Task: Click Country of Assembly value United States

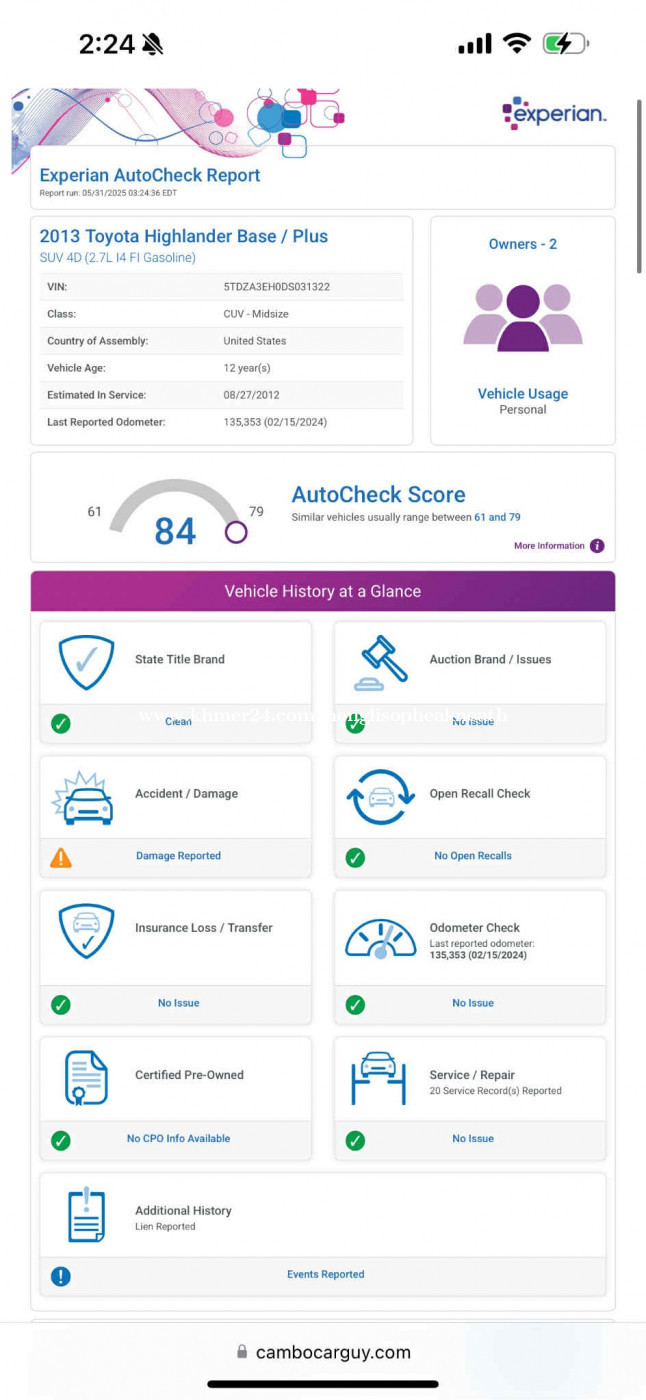Action: (x=254, y=341)
